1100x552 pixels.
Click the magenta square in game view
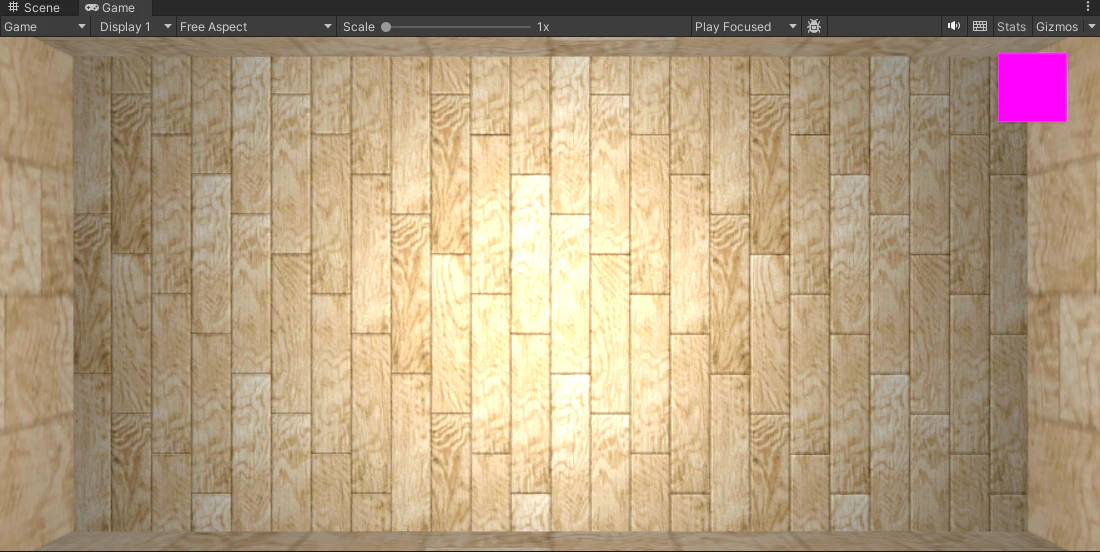click(x=1032, y=87)
